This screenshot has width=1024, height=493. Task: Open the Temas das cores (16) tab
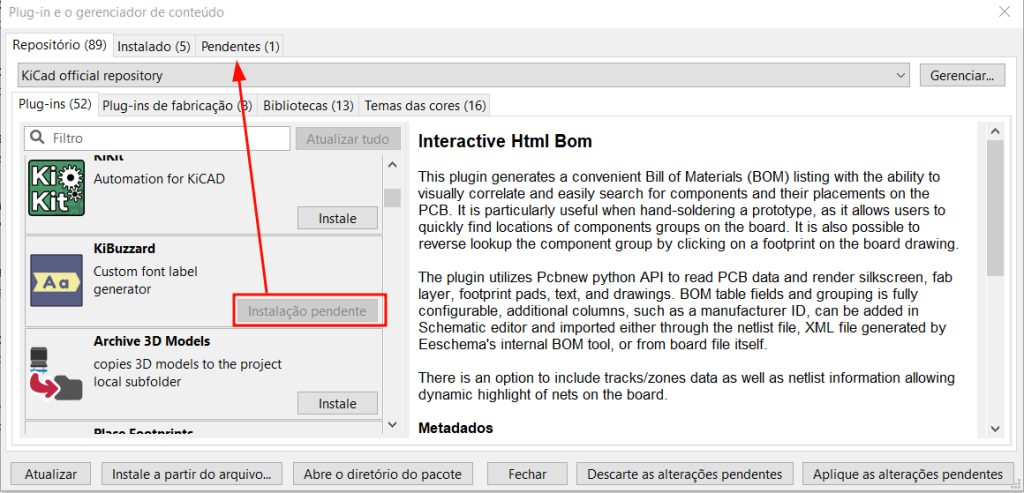coord(425,105)
